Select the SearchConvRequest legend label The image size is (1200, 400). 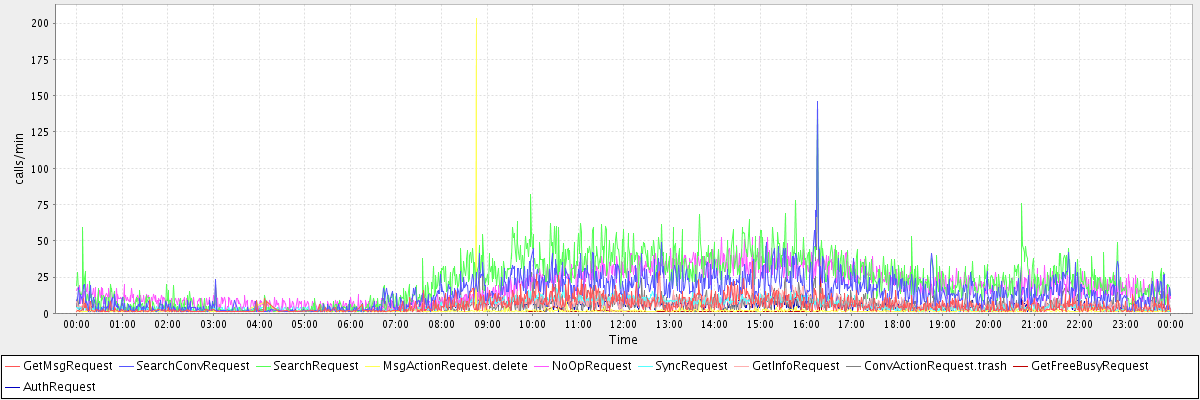192,366
